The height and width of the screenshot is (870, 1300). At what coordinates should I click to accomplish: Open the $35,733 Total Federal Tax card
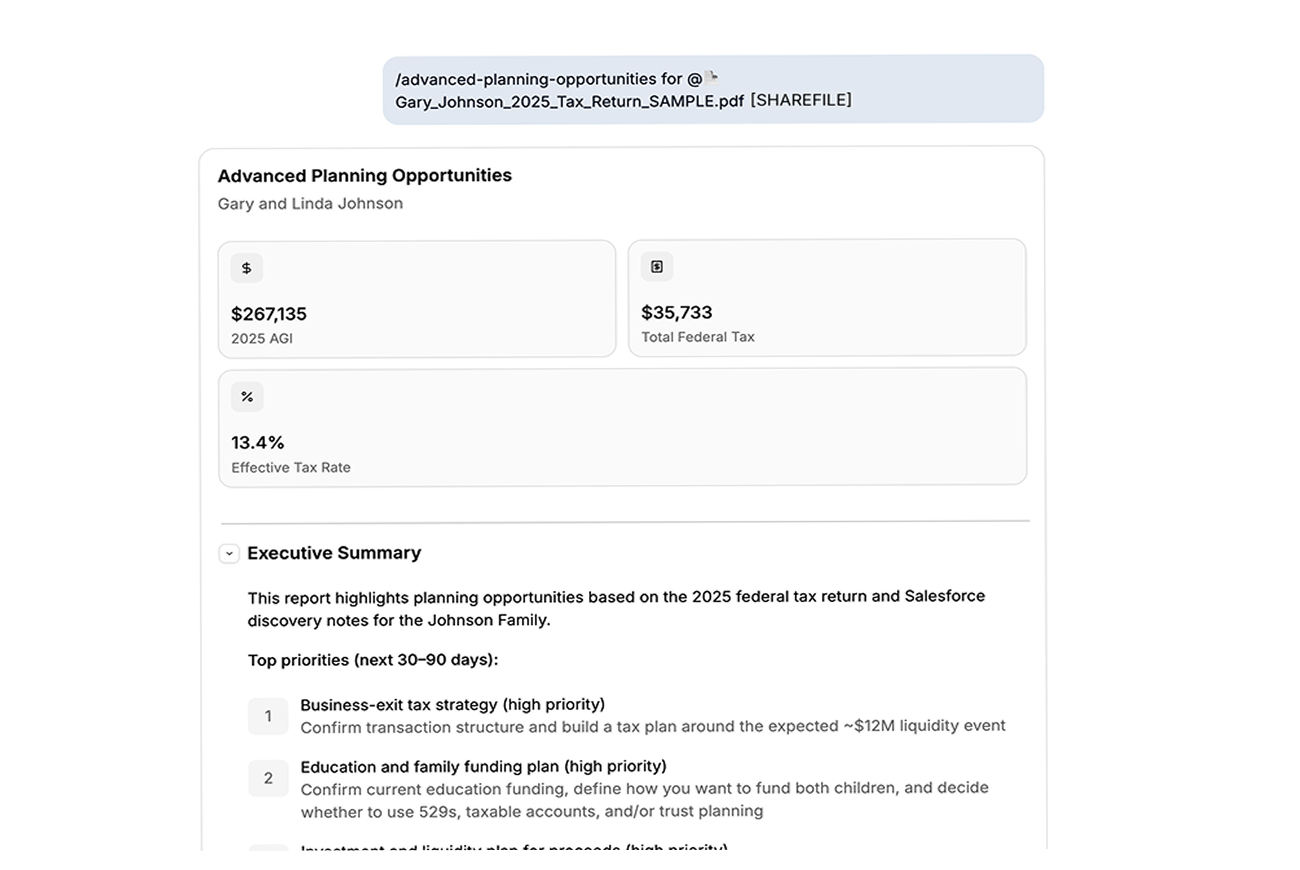pyautogui.click(x=827, y=297)
